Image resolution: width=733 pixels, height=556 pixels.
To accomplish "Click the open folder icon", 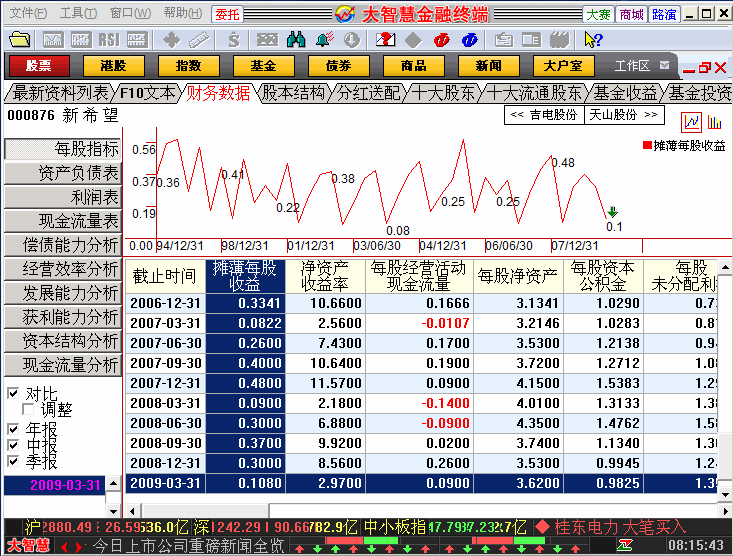I will point(19,40).
